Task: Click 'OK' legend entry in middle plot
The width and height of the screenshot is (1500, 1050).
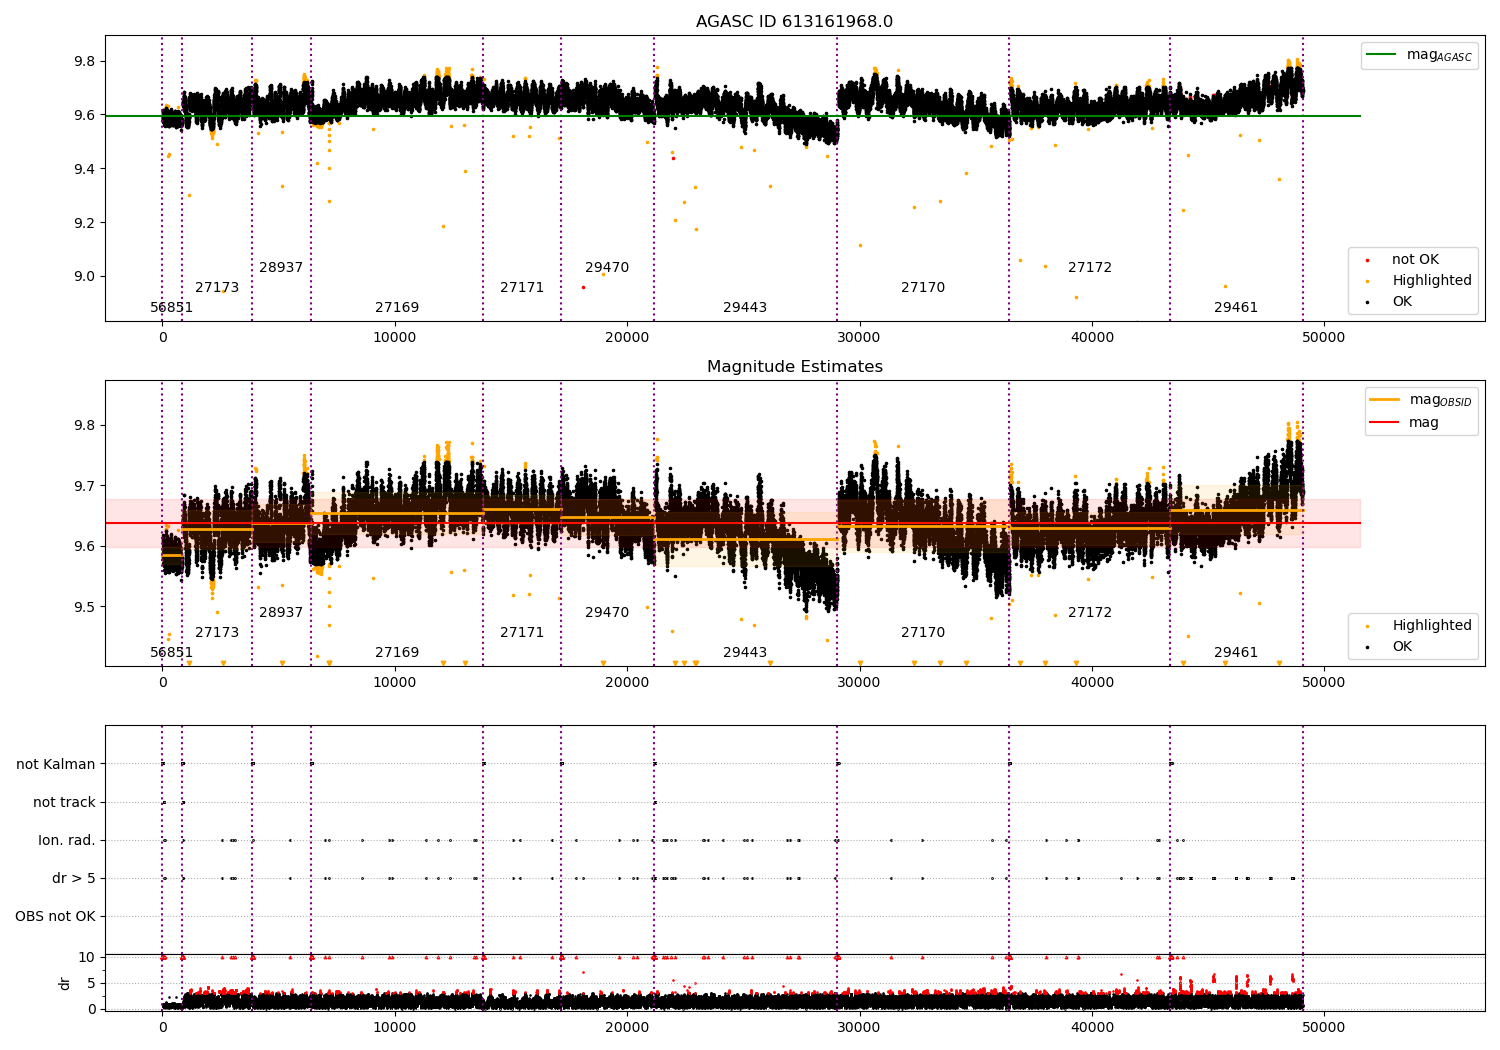Action: click(1402, 647)
